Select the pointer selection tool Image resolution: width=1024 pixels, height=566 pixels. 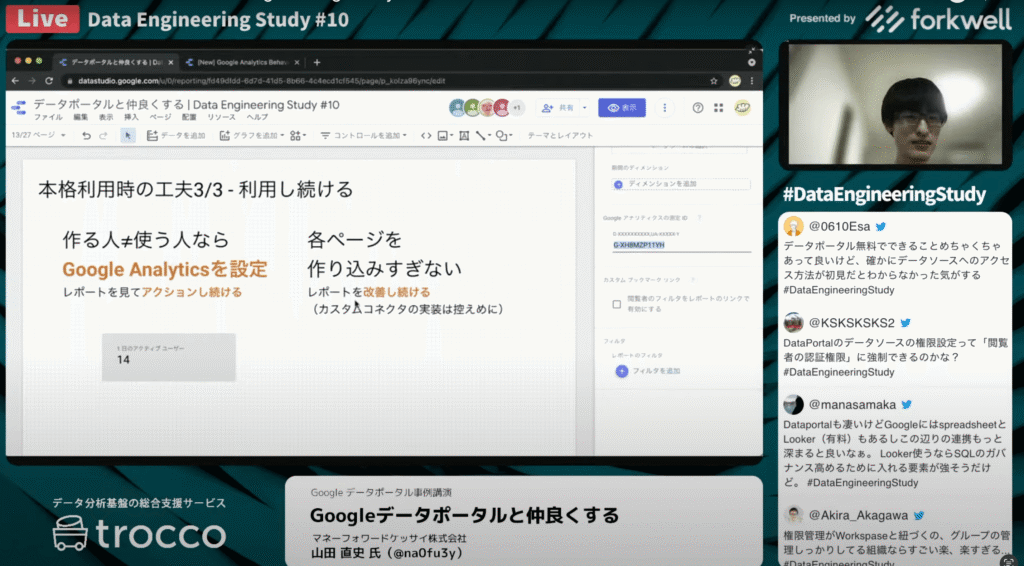[128, 136]
